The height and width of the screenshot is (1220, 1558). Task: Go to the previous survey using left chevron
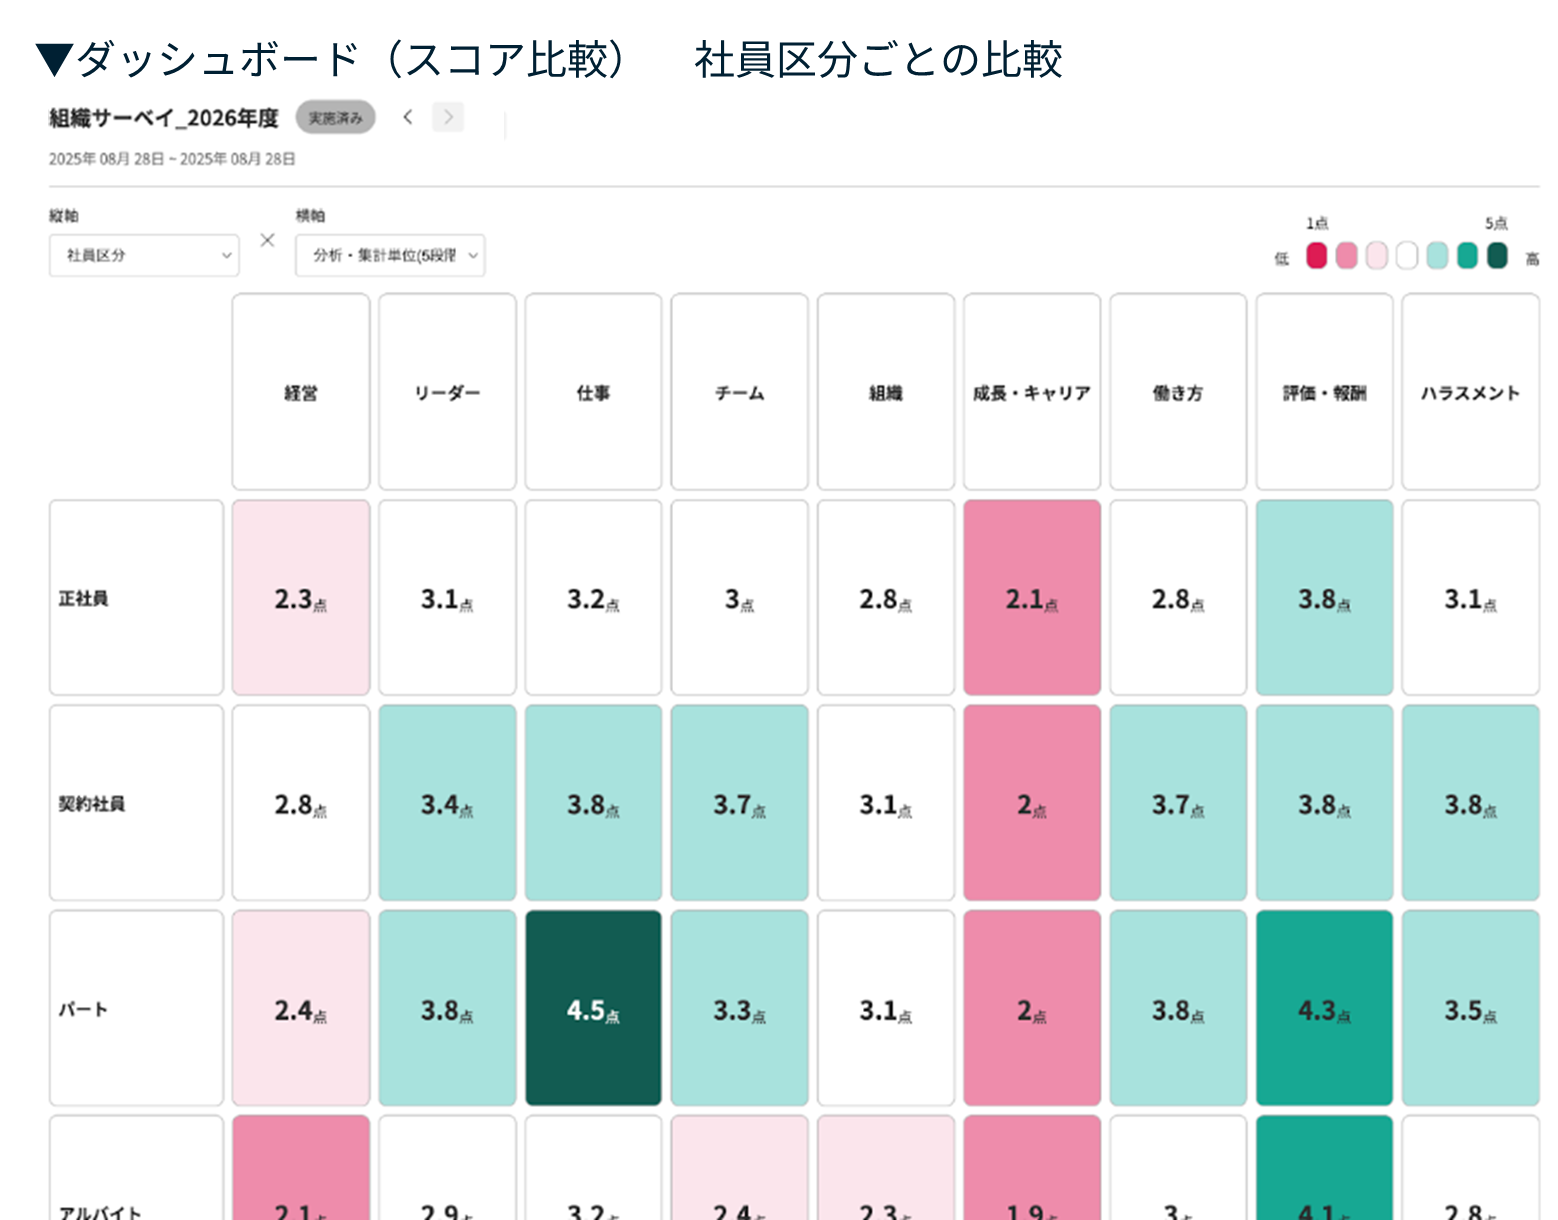408,117
